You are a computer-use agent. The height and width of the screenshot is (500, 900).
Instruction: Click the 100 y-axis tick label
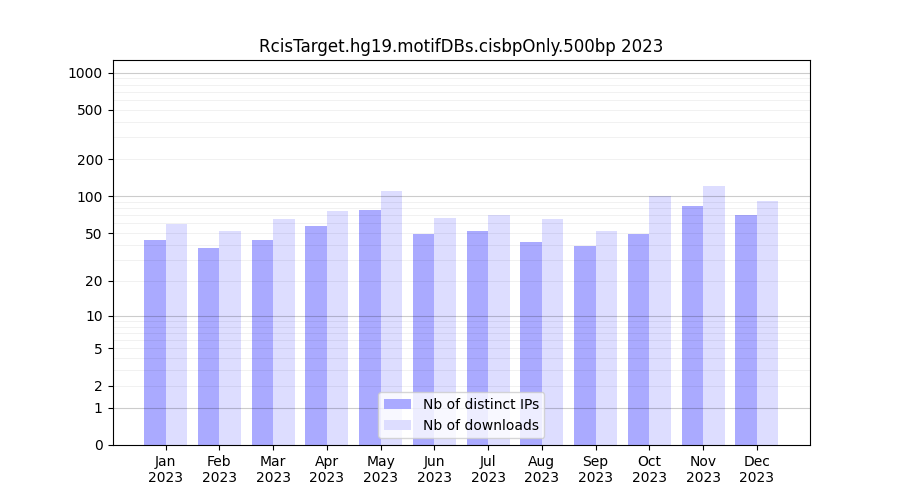click(90, 197)
